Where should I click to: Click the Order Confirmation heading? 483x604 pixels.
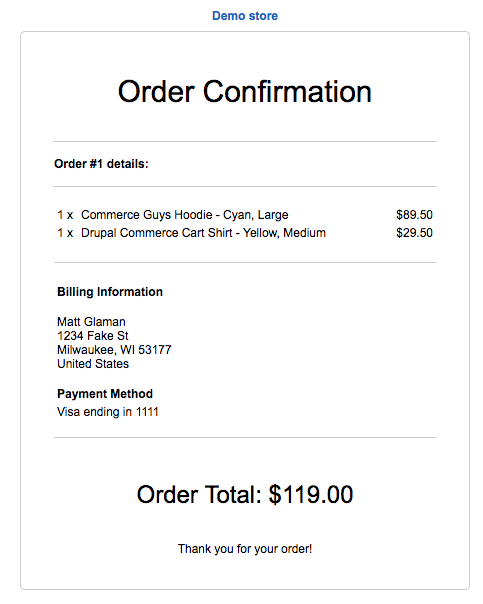245,92
